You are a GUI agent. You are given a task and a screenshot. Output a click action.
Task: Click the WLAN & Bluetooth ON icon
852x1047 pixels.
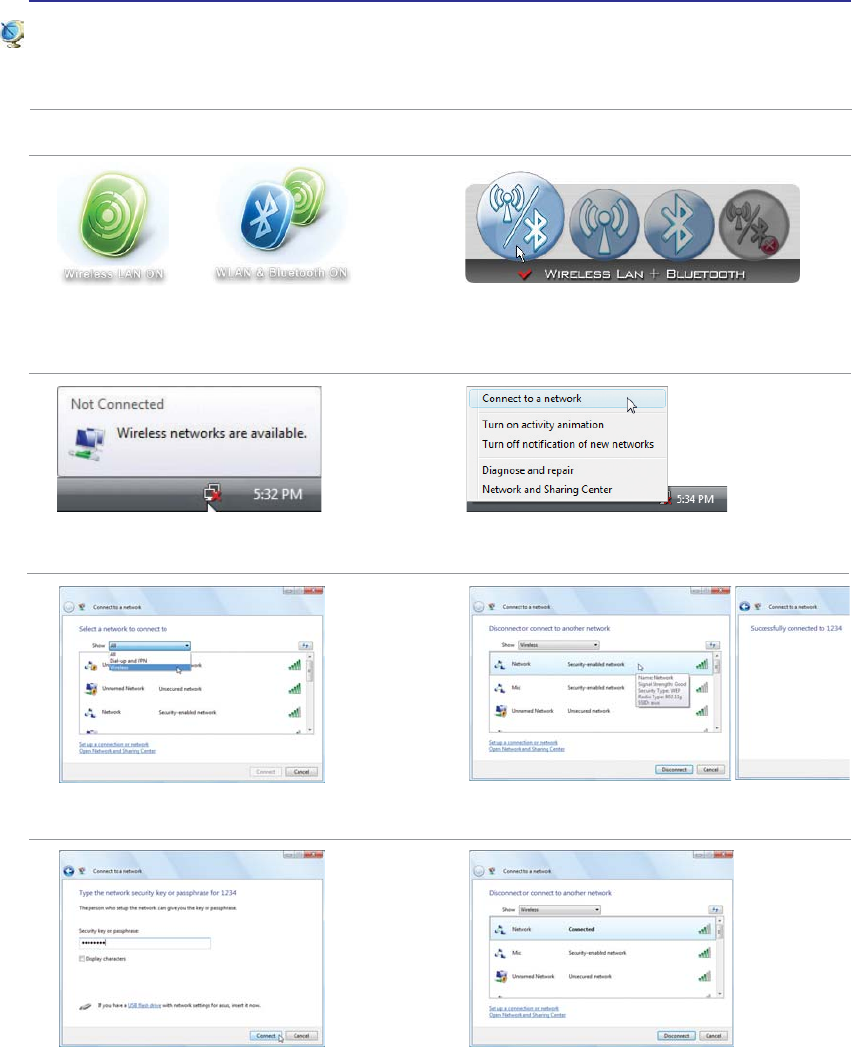(282, 212)
